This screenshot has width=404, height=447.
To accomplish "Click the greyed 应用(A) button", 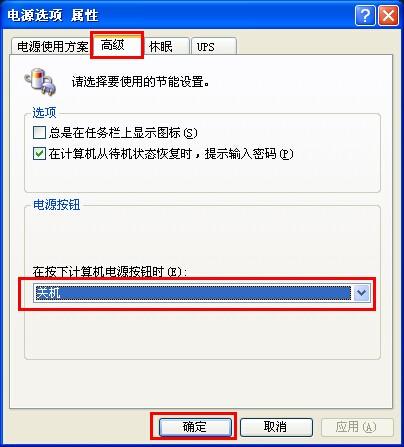I will pos(357,427).
